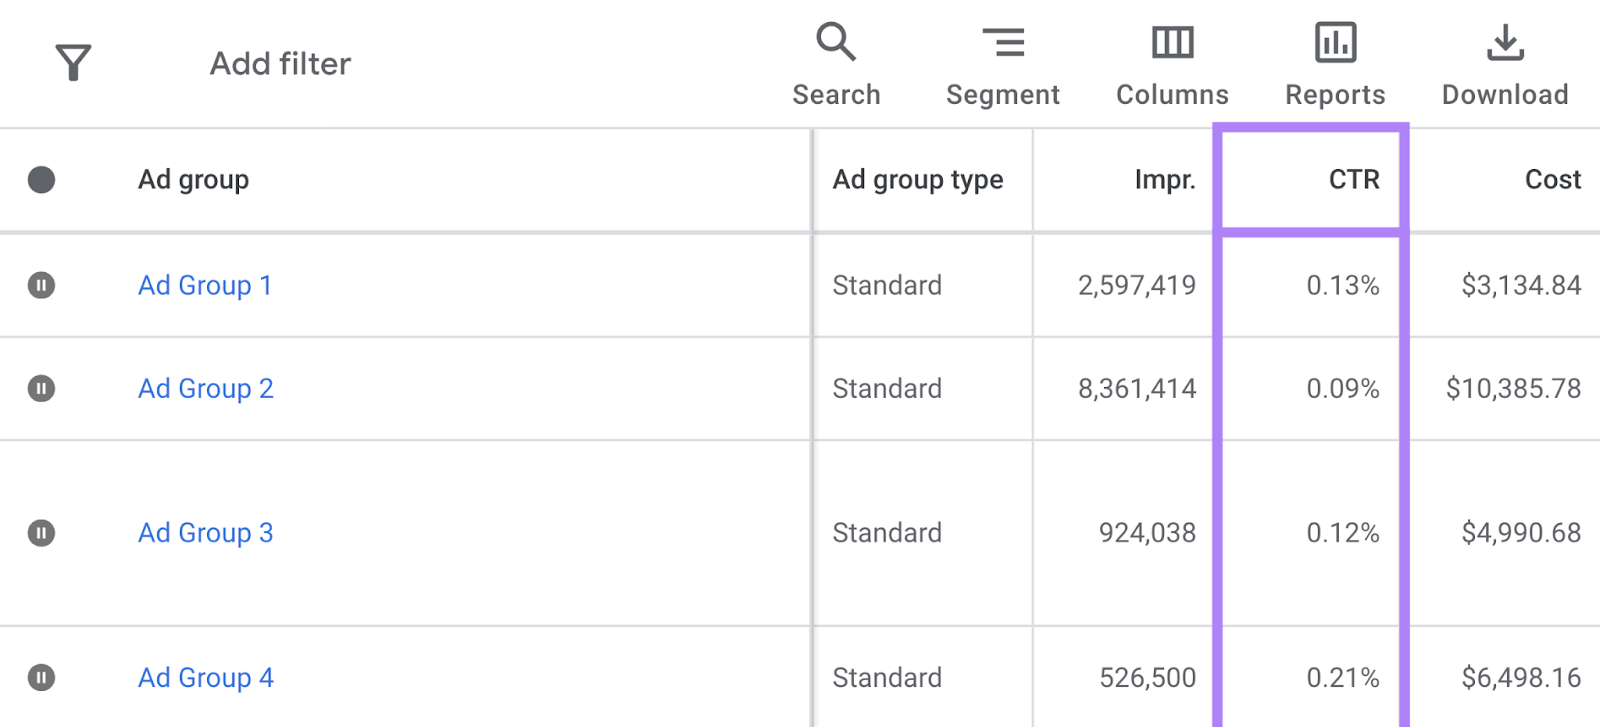The image size is (1600, 727).
Task: Toggle status icon beside Ad Group 3
Action: click(x=41, y=533)
